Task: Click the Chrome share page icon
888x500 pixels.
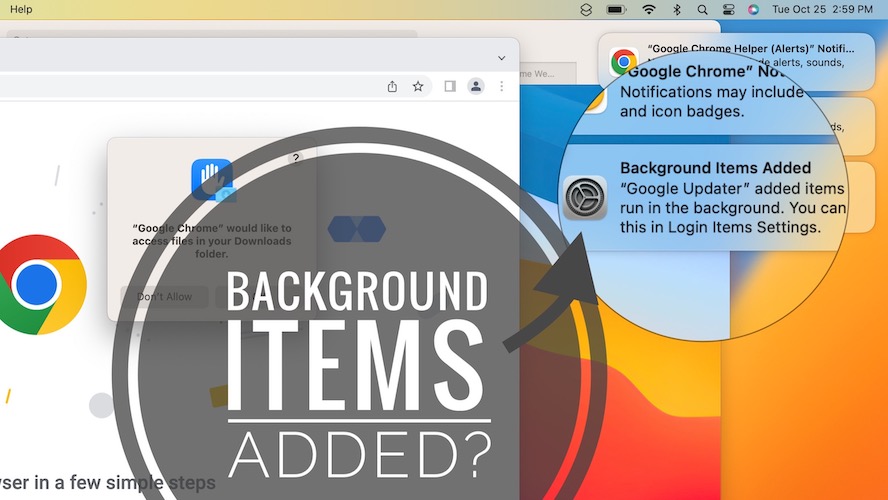Action: tap(393, 87)
